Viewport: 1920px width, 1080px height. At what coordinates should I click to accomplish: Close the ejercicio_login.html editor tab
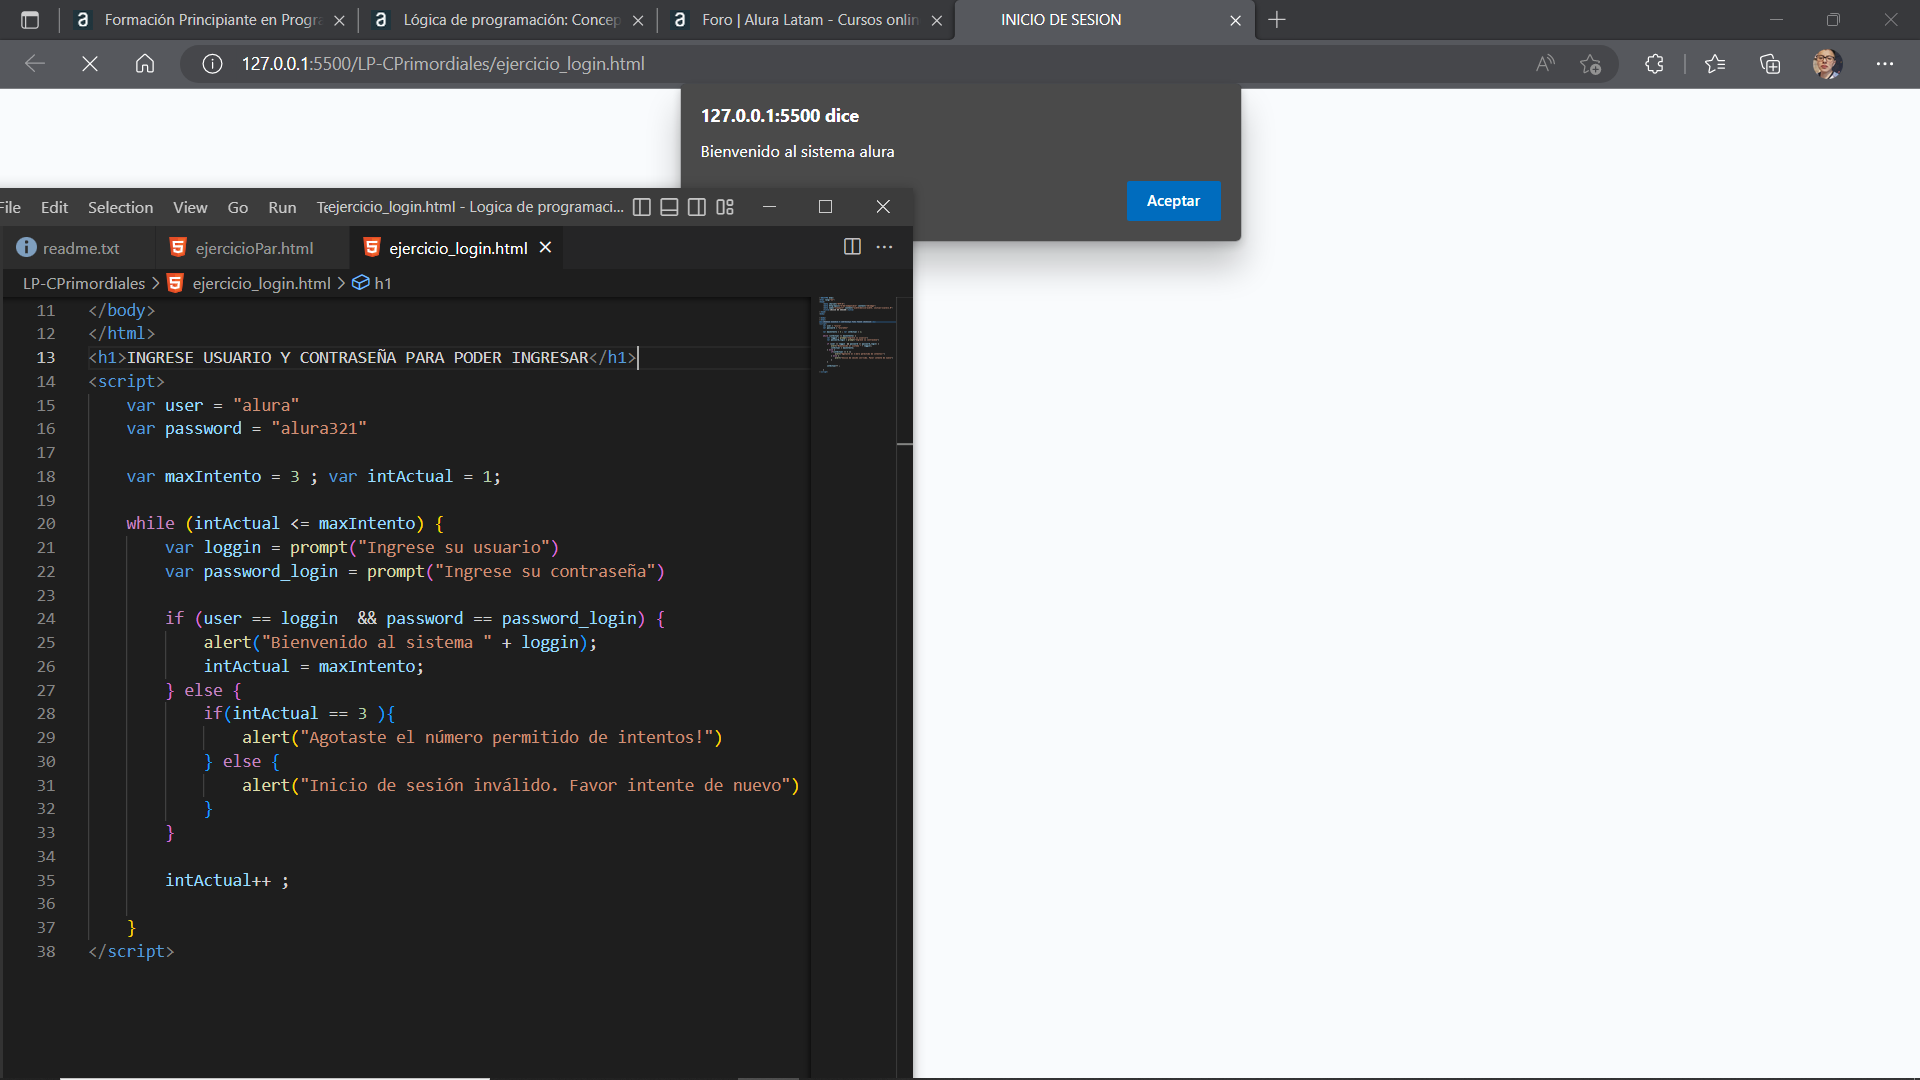546,247
